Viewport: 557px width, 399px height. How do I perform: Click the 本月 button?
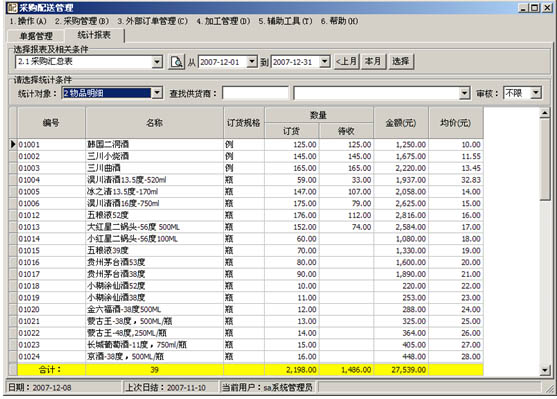(373, 61)
